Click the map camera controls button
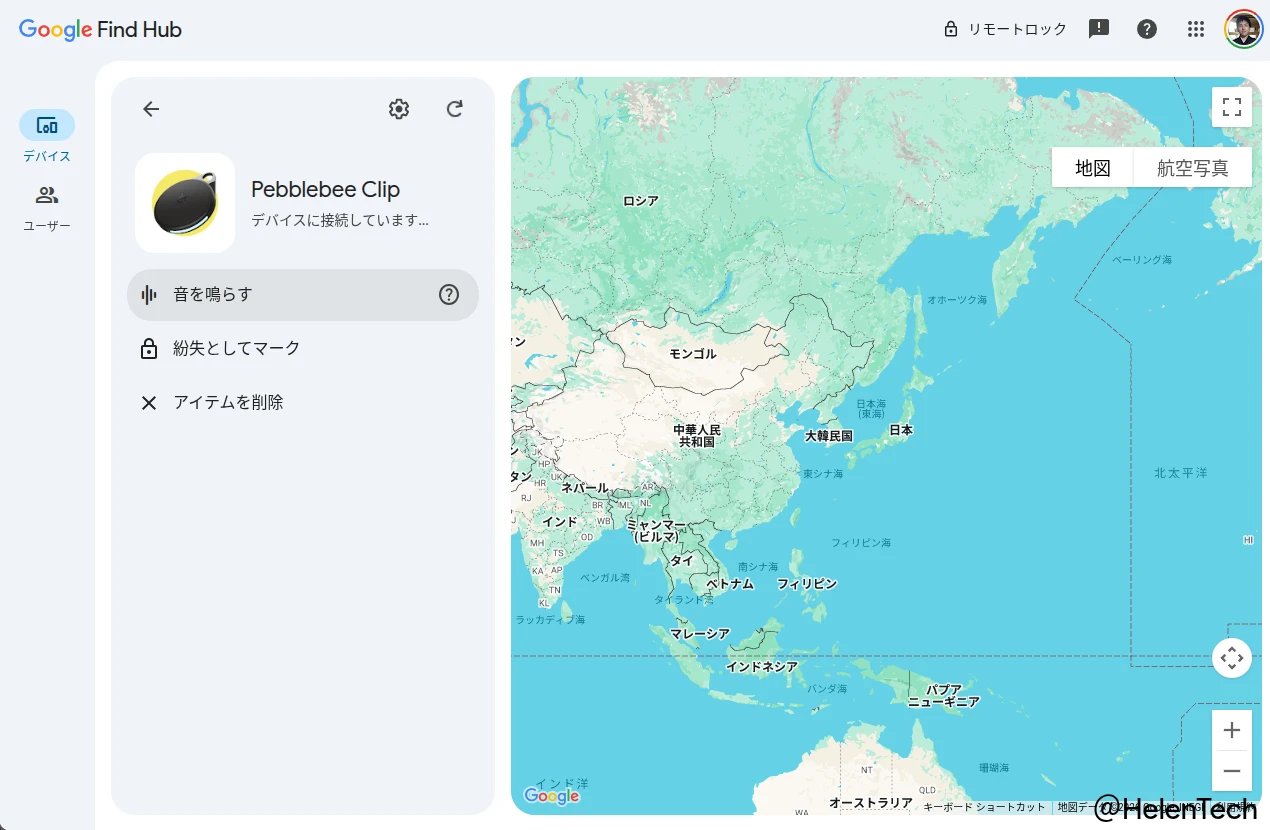 (x=1232, y=658)
